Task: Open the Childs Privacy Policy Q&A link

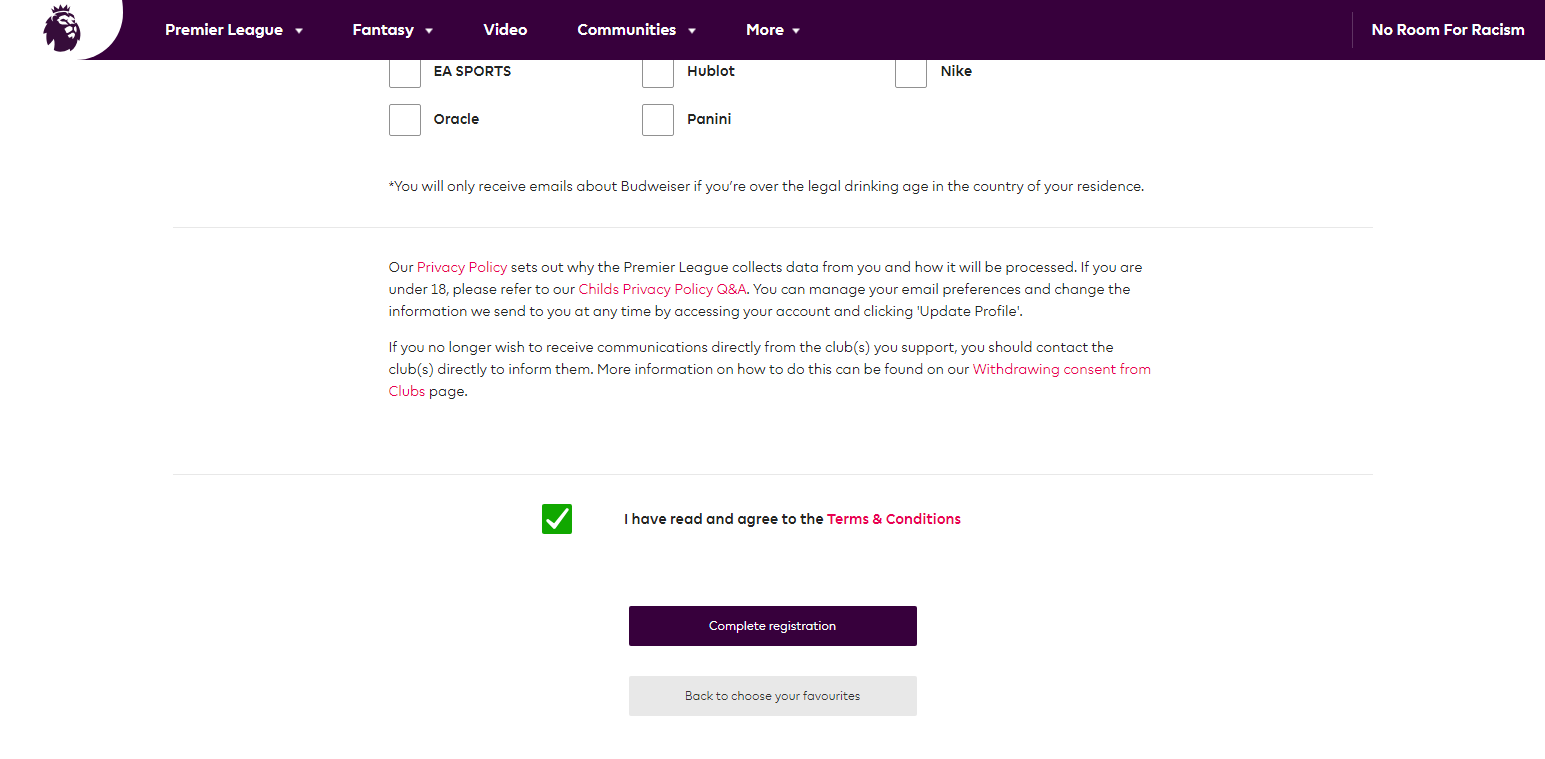Action: (x=663, y=289)
